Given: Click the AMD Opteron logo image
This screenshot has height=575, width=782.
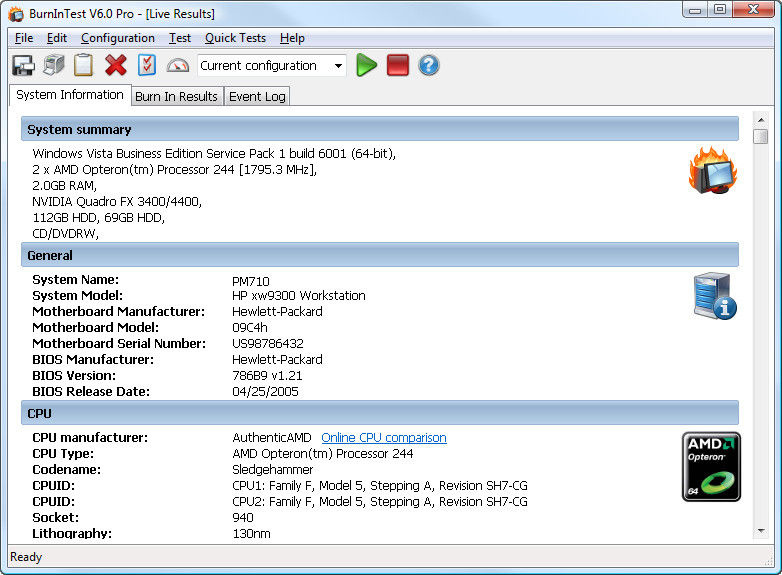Looking at the screenshot, I should (x=711, y=466).
